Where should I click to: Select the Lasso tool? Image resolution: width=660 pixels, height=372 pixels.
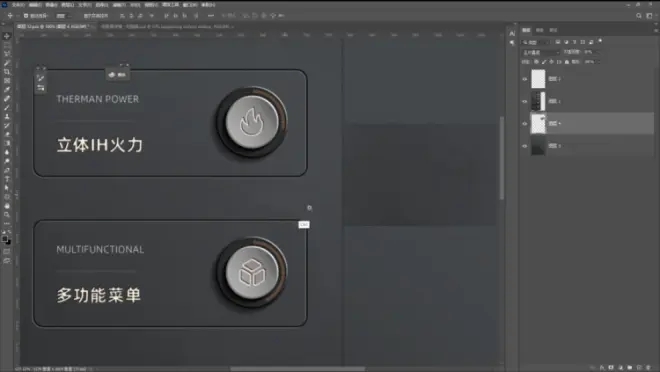point(7,54)
